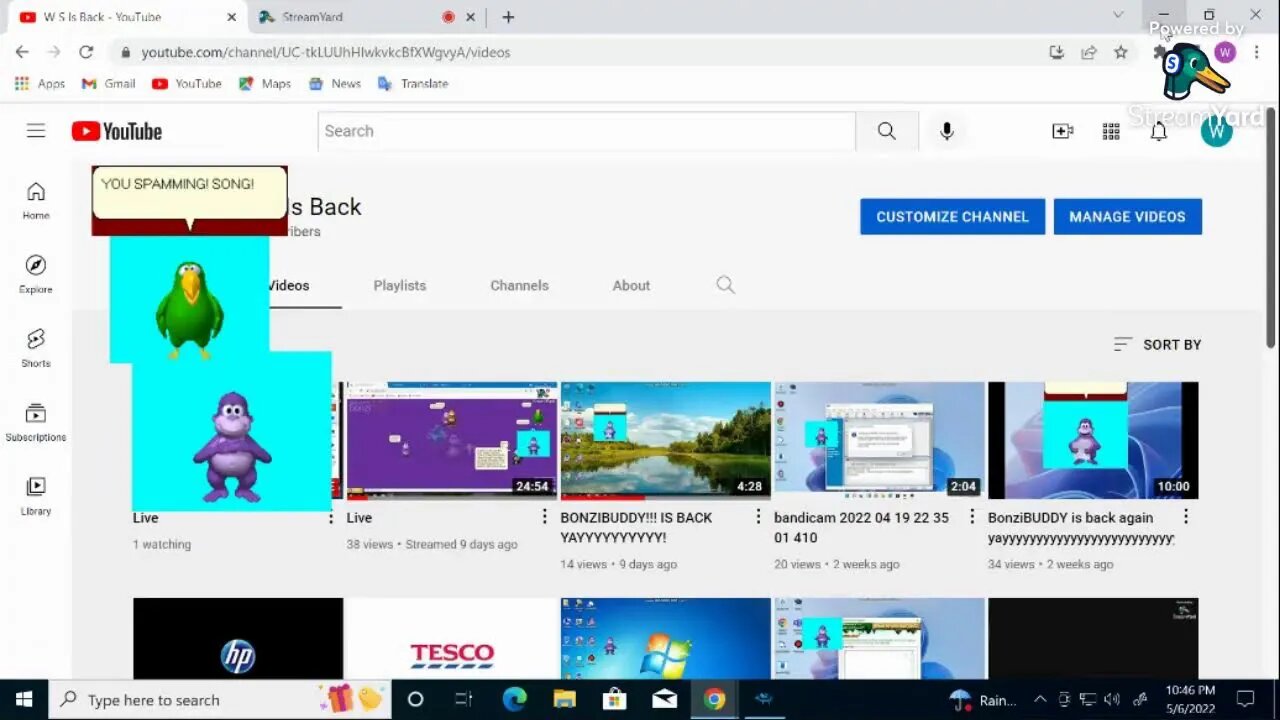Open Explore in the sidebar
The image size is (1280, 720).
pyautogui.click(x=36, y=274)
